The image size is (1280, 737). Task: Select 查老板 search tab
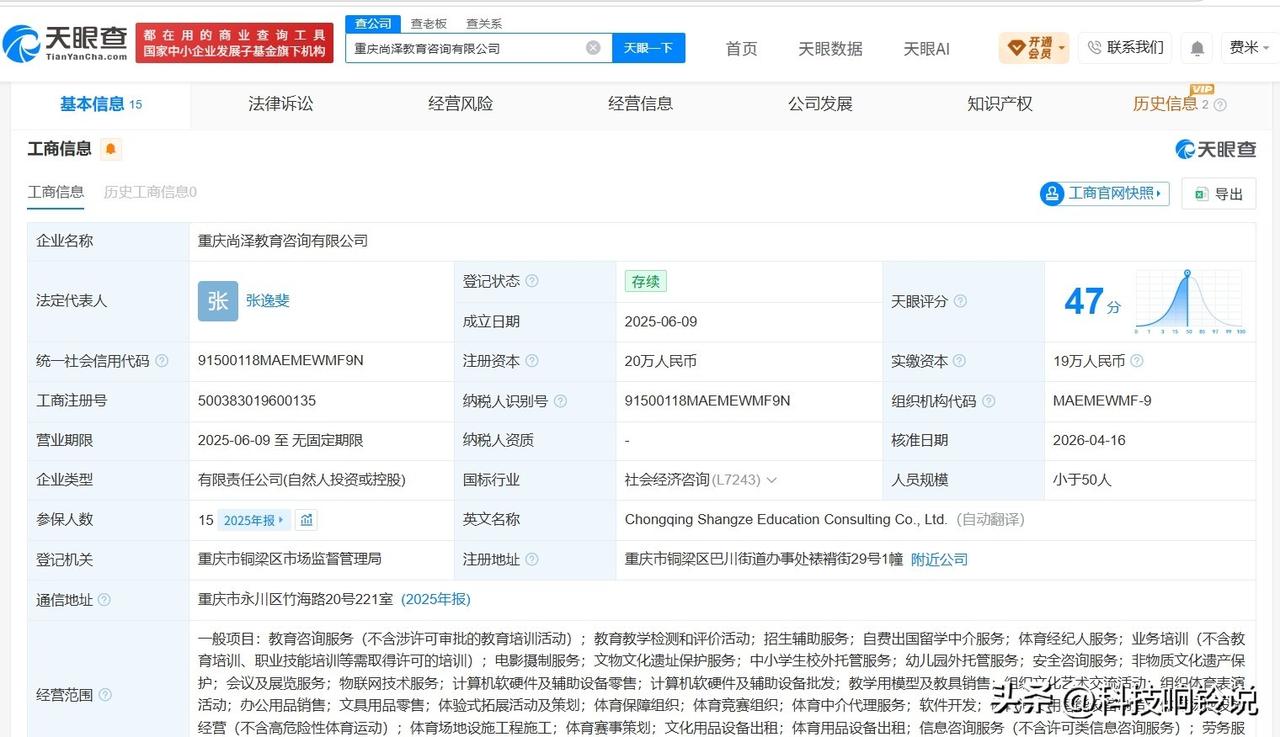point(429,23)
